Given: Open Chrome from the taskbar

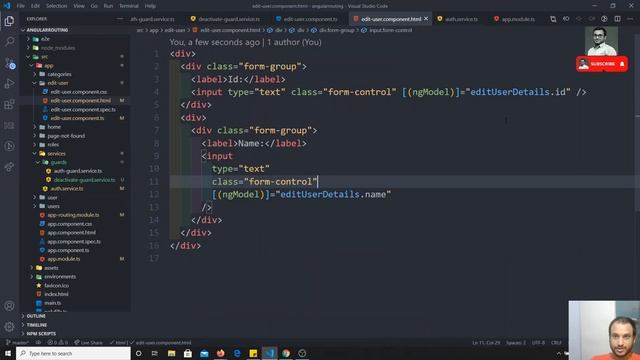Looking at the screenshot, I should (286, 353).
